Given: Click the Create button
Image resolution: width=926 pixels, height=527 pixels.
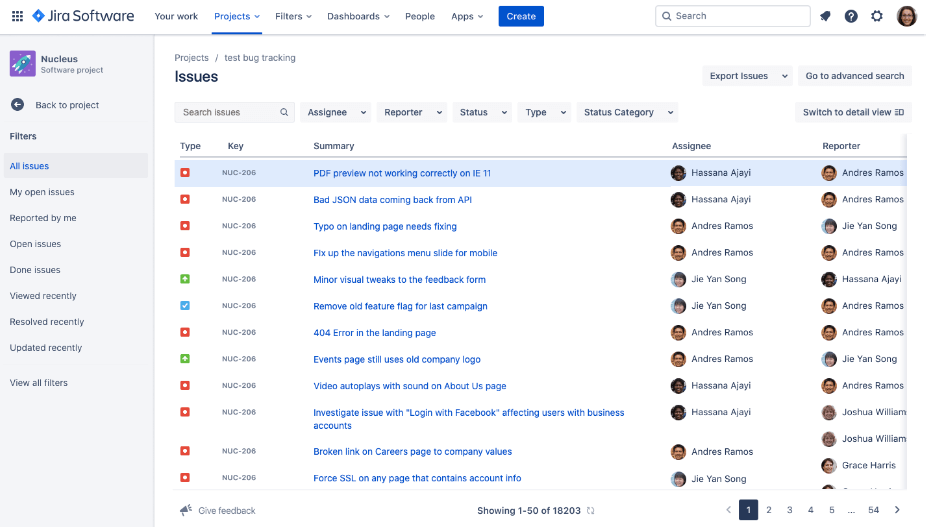Looking at the screenshot, I should coord(521,16).
